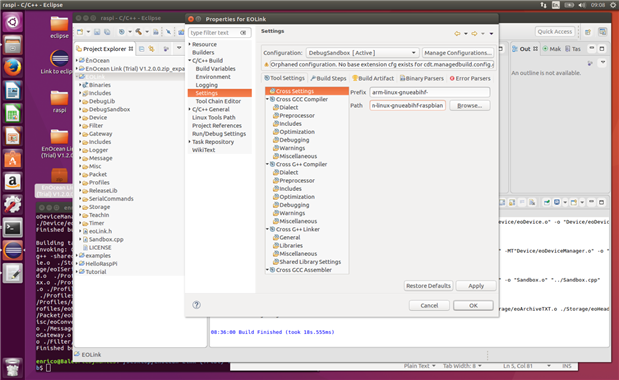
Task: Collapse the C/C++ Build category
Action: pos(190,60)
